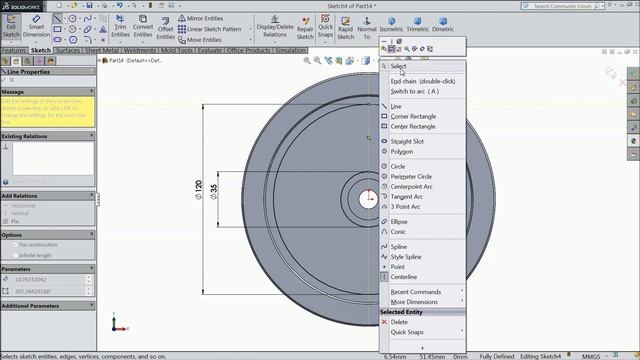The image size is (640, 360).
Task: Add Vertical relation
Action: coord(16,213)
